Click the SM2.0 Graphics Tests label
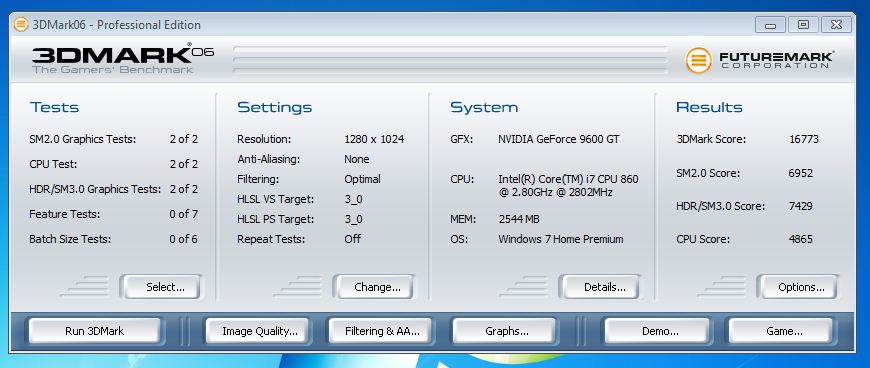The width and height of the screenshot is (870, 368). click(83, 139)
